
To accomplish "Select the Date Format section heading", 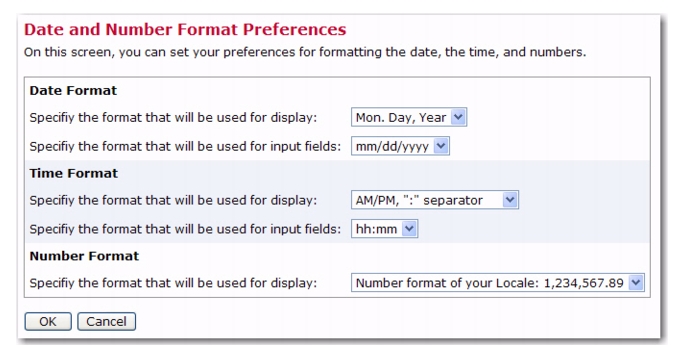I will 73,91.
